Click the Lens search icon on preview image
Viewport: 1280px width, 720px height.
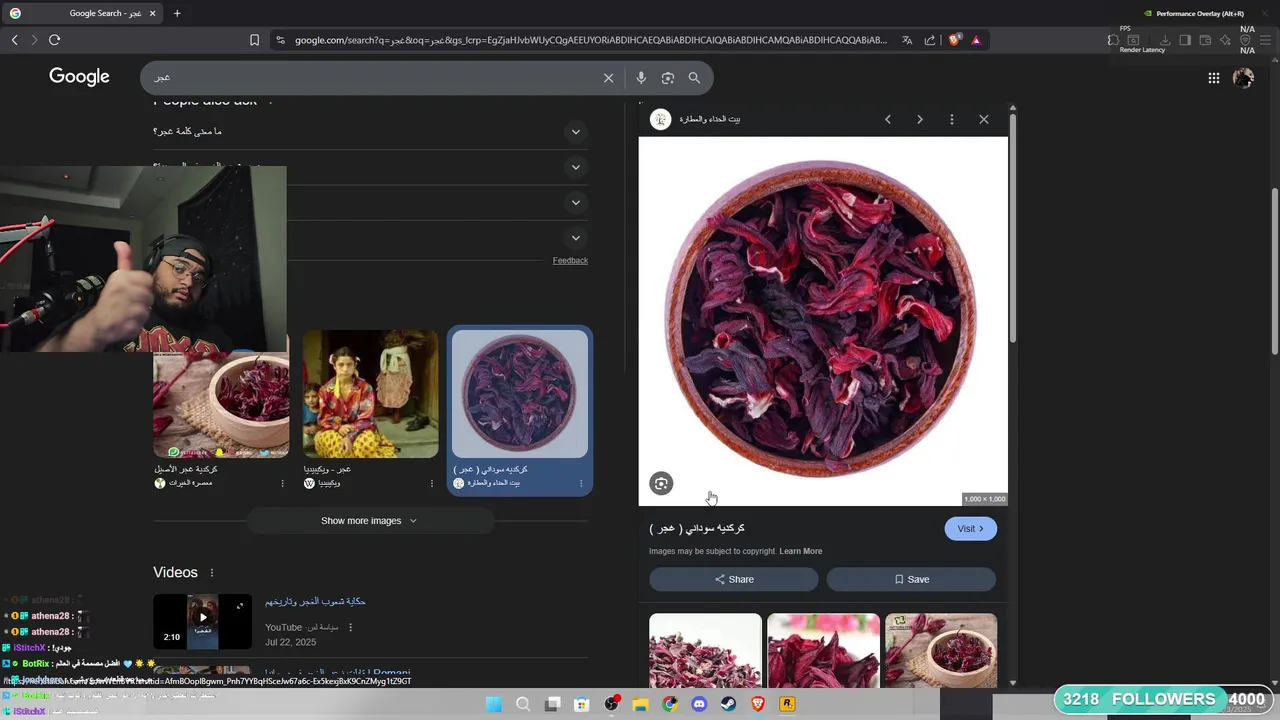pyautogui.click(x=661, y=484)
